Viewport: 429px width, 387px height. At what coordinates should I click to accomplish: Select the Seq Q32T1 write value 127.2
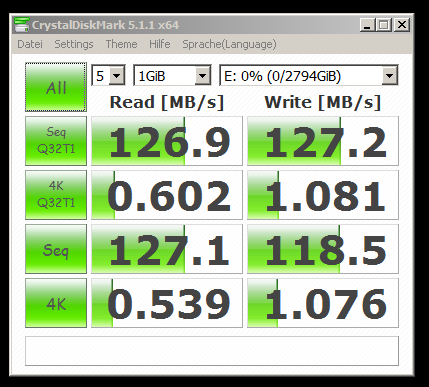pos(323,141)
